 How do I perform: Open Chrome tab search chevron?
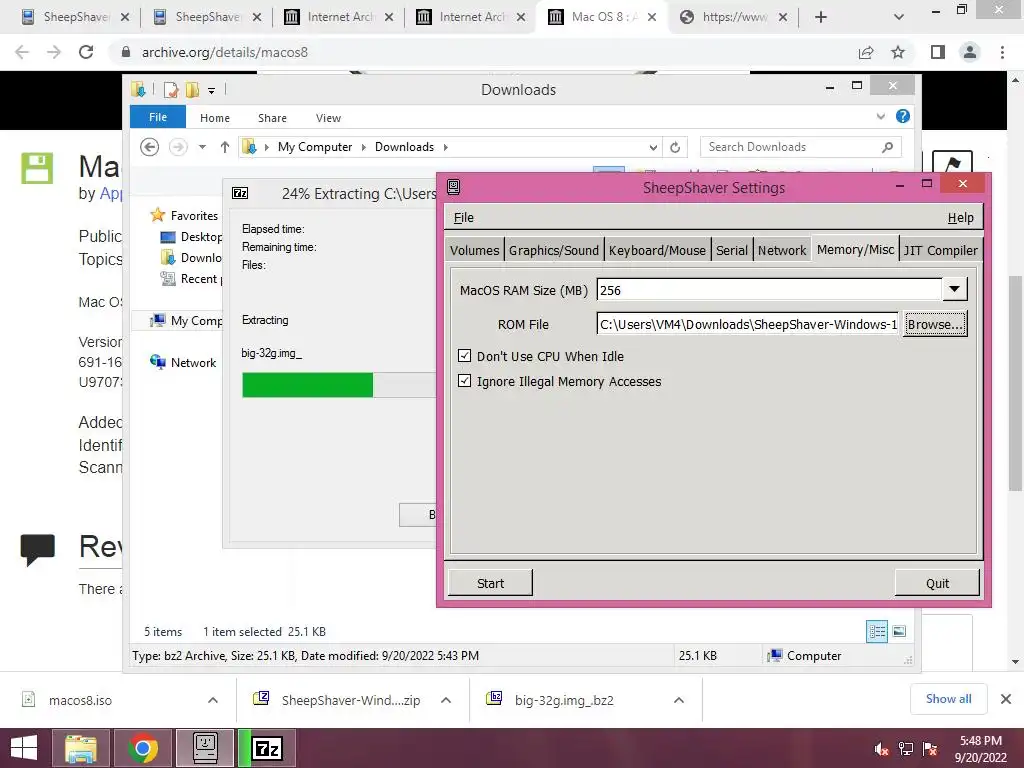click(x=899, y=17)
